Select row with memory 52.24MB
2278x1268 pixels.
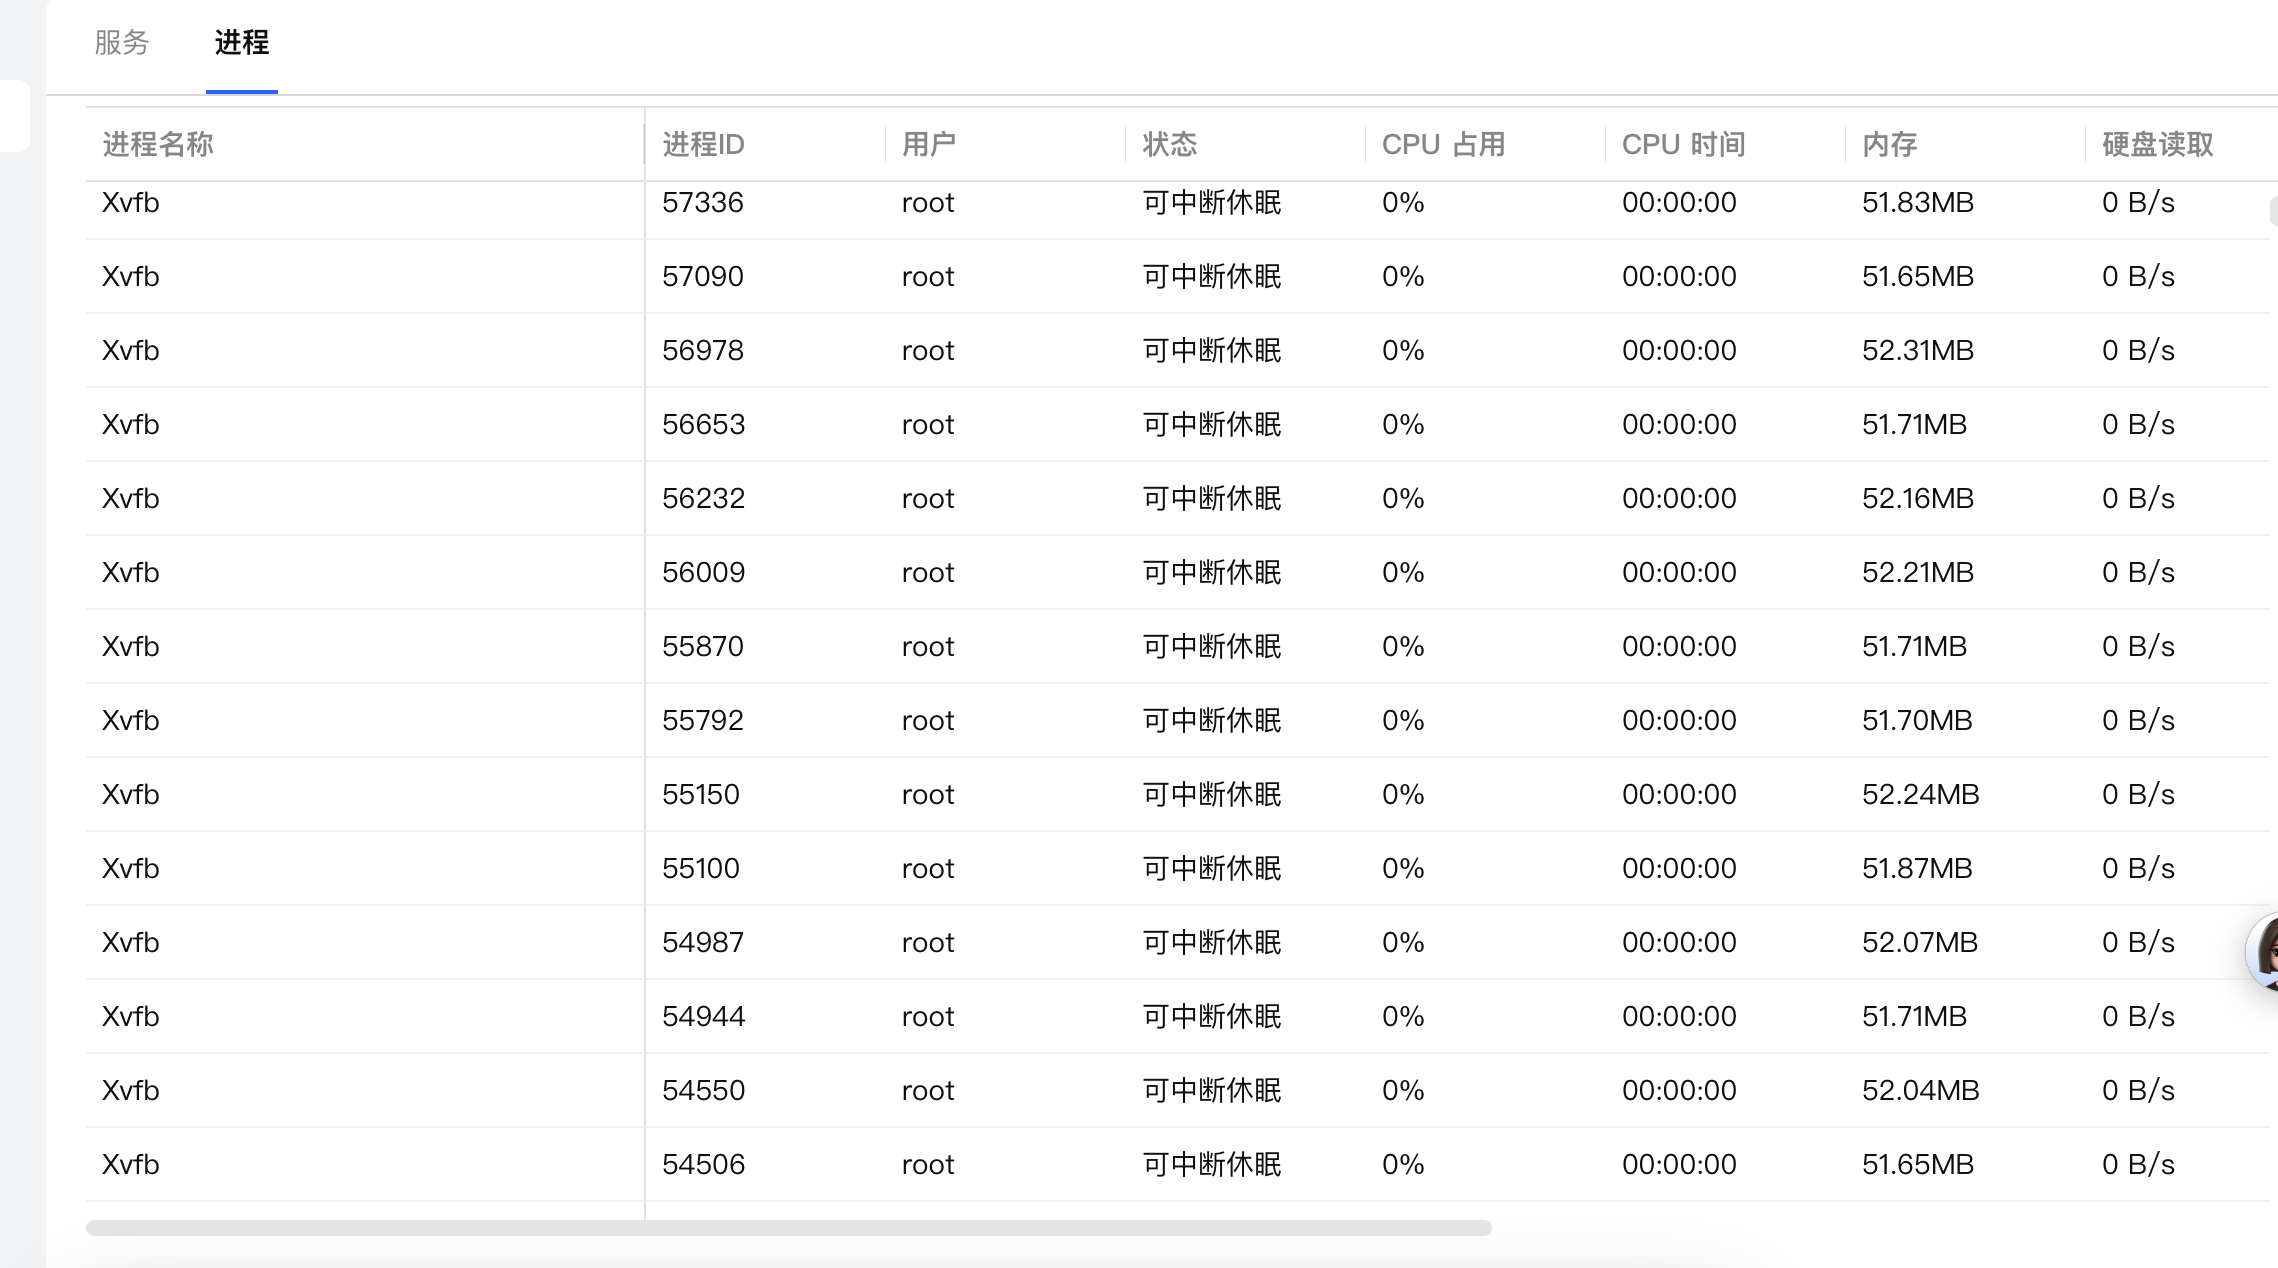[1920, 794]
